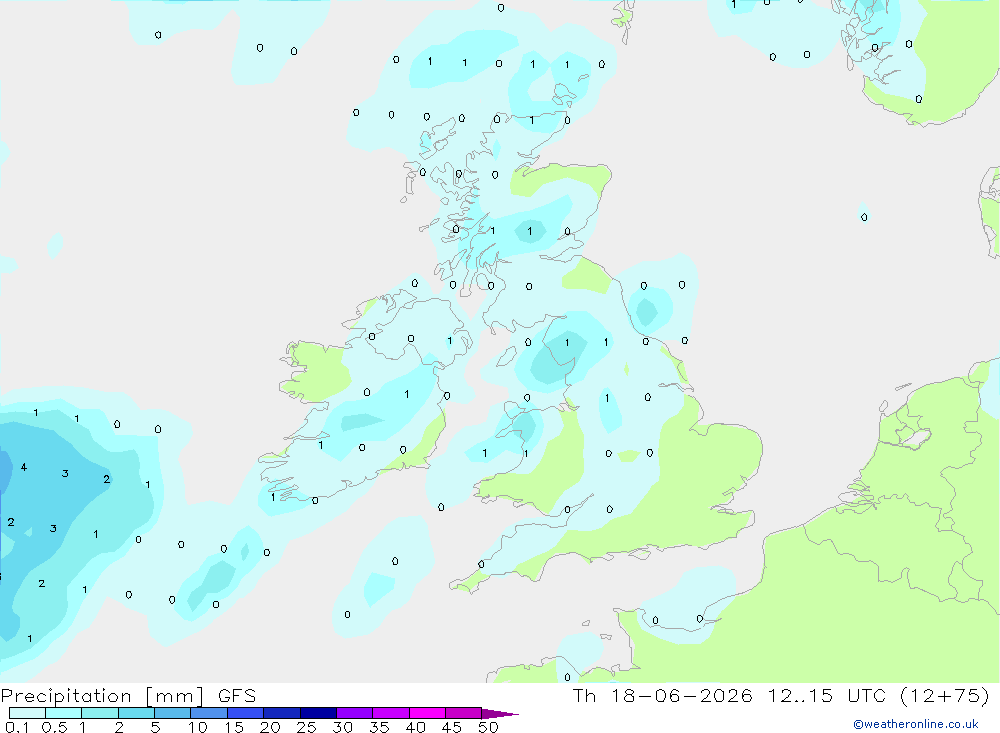The image size is (1000, 733).
Task: Click the 20–25 mm dark blue legend swatch
Action: [281, 713]
